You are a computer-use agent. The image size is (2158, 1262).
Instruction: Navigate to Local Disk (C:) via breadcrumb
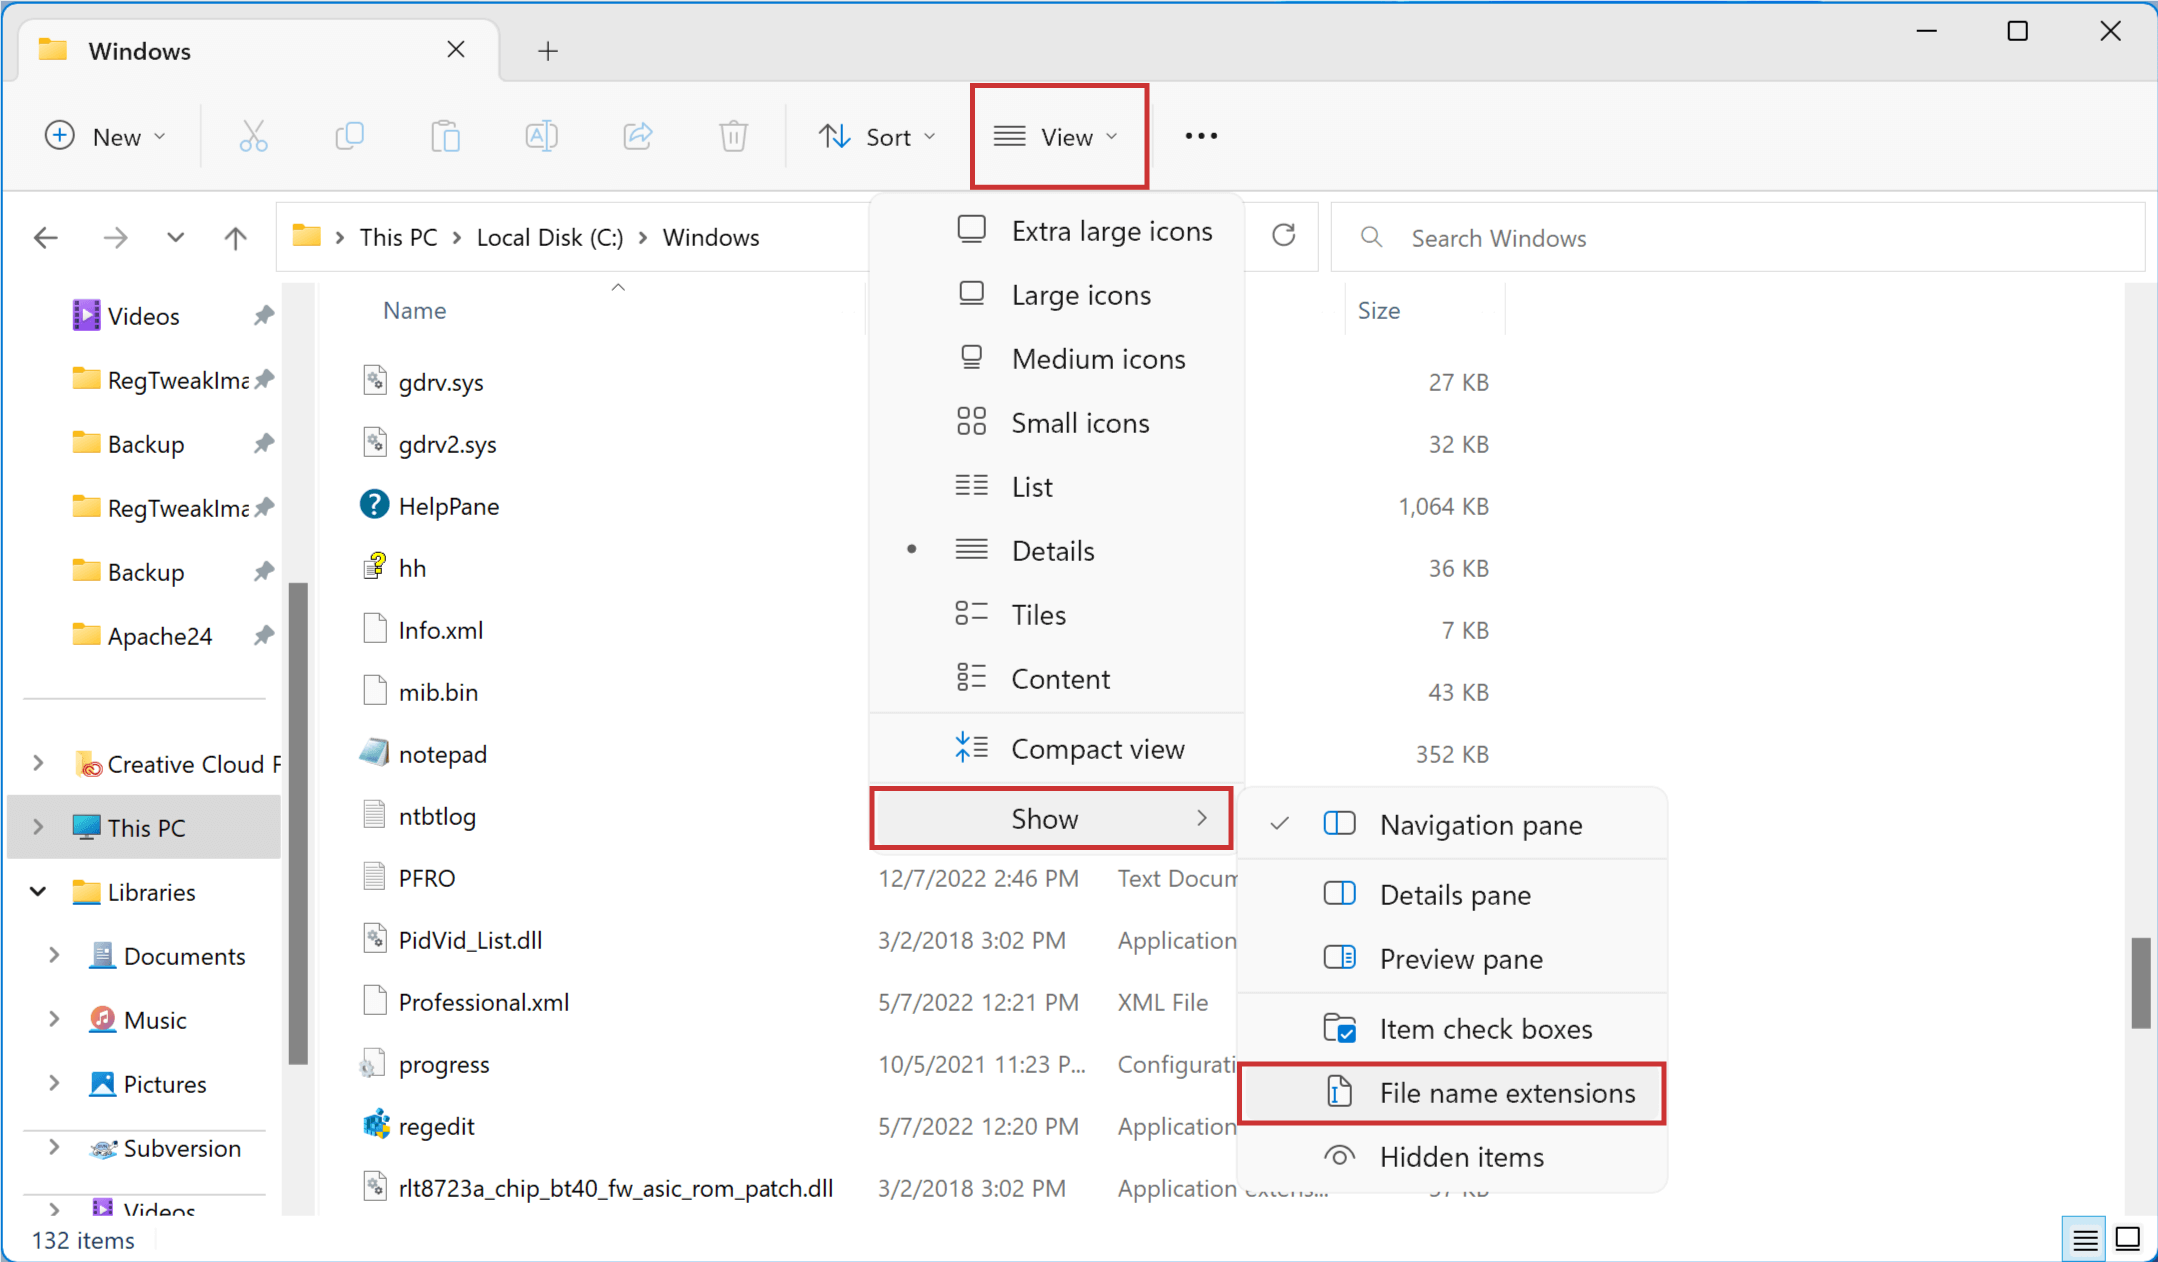(548, 236)
